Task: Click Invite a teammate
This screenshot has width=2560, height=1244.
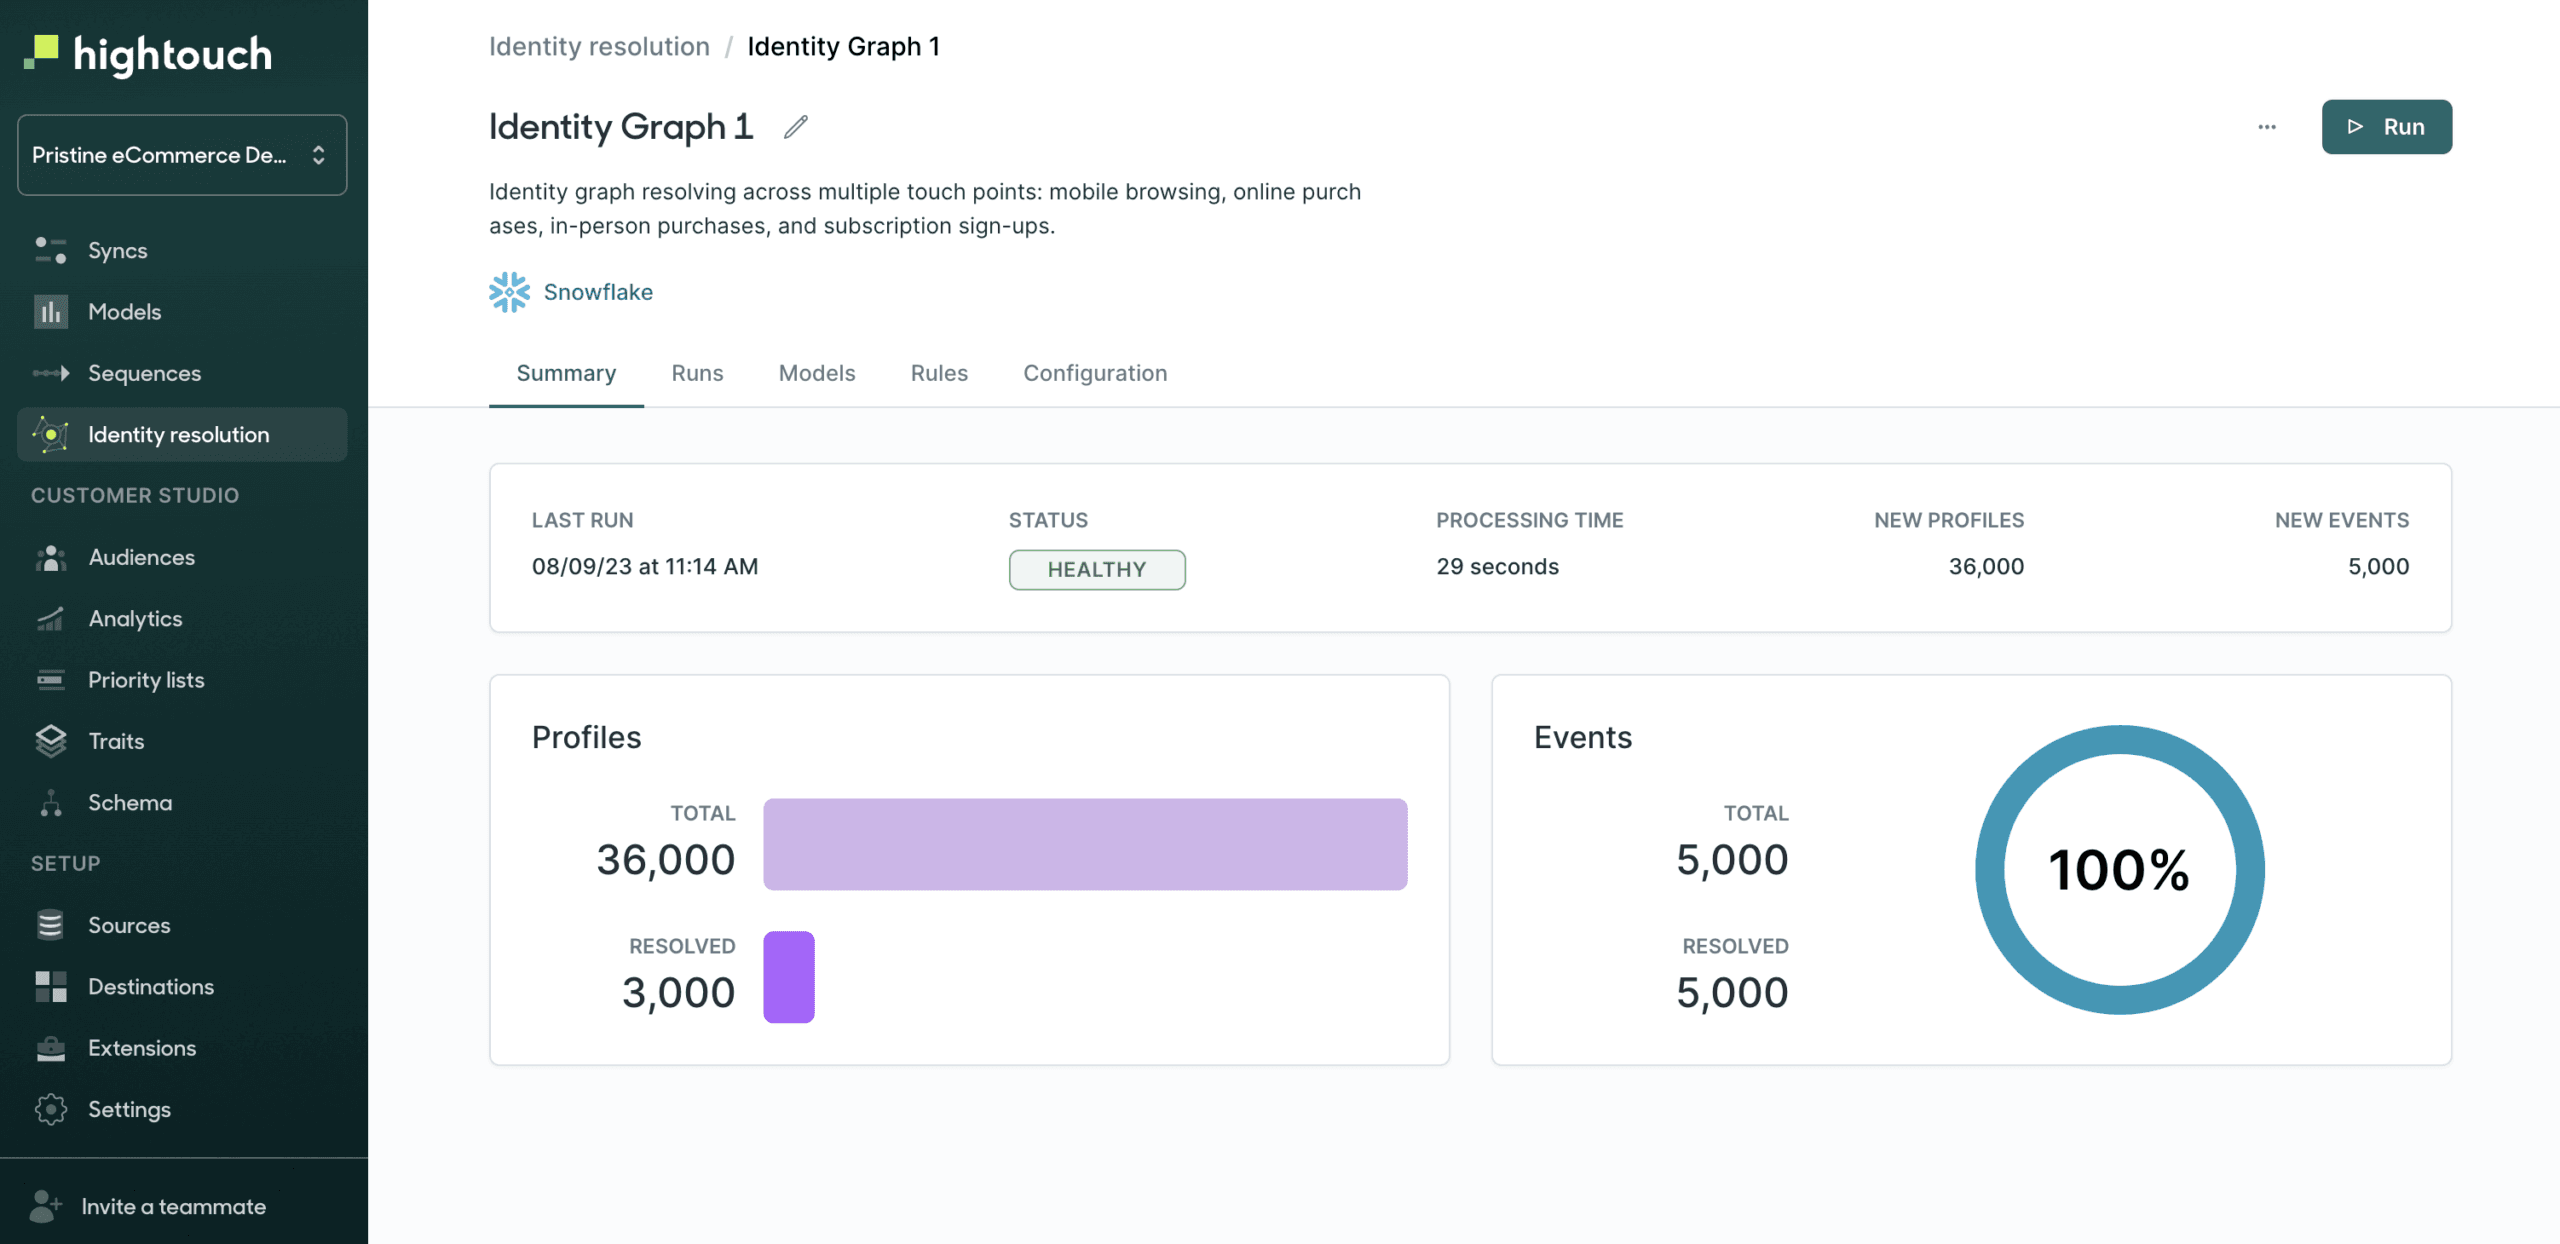Action: (173, 1206)
